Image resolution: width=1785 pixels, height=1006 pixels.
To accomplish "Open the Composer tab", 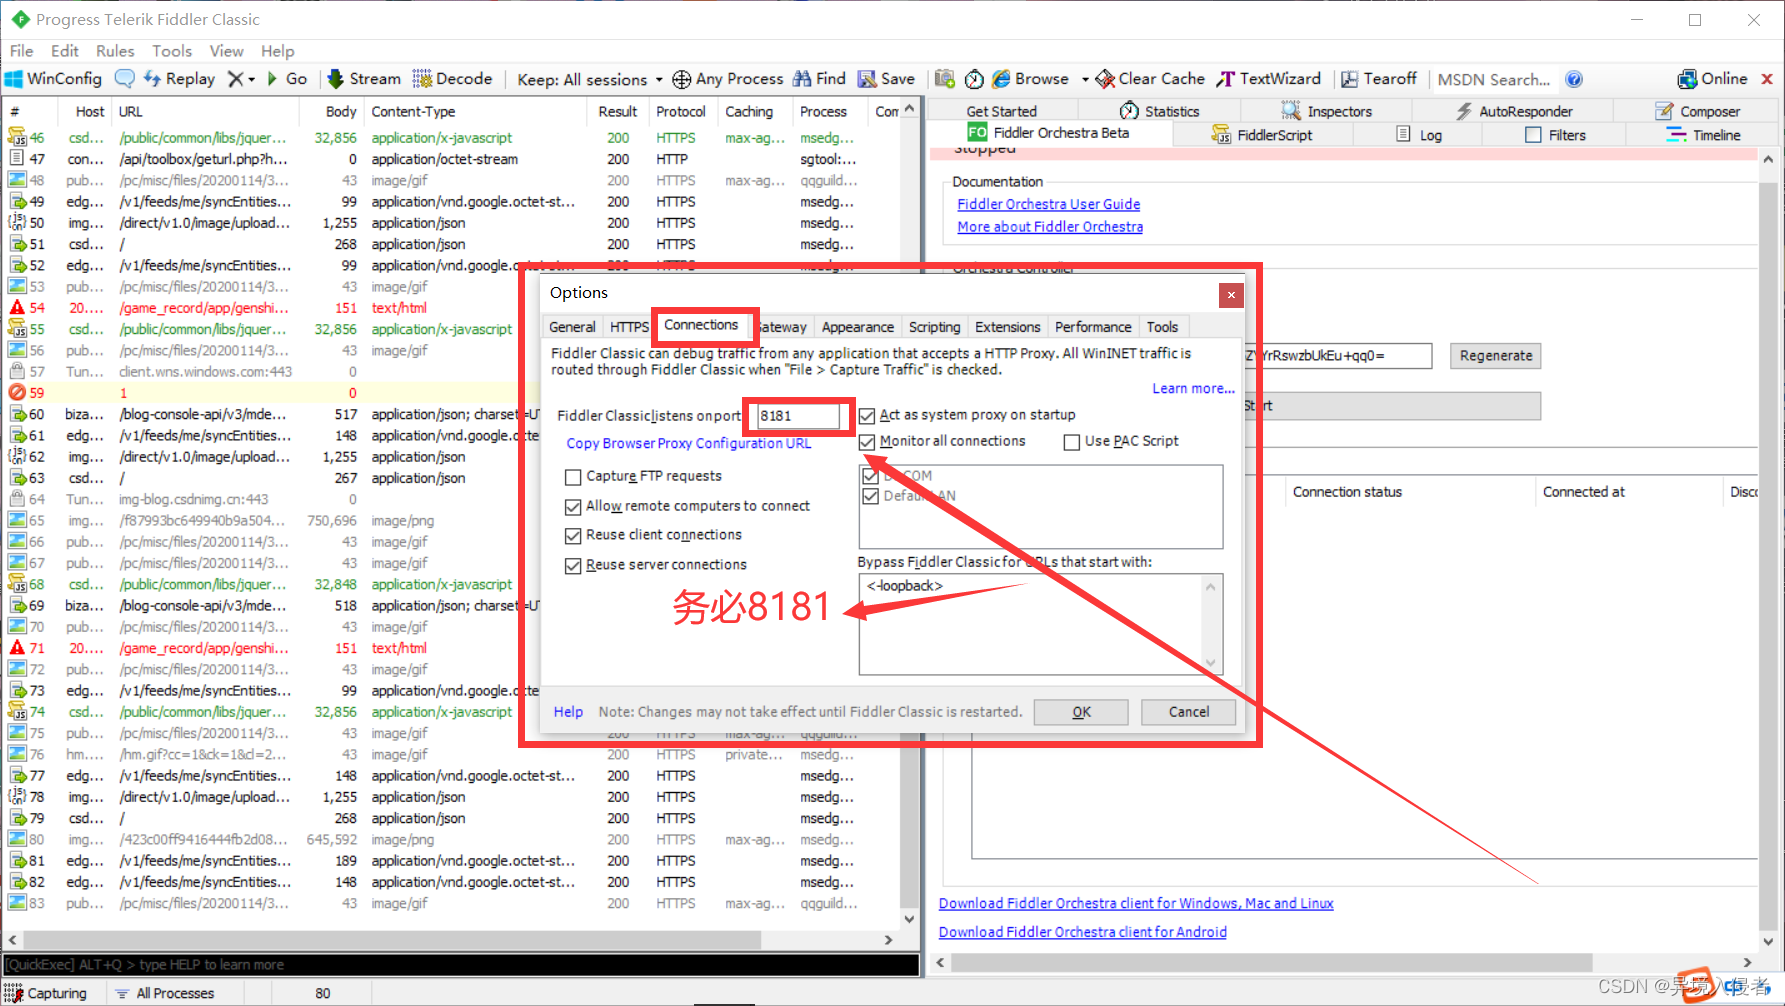I will [x=1697, y=111].
